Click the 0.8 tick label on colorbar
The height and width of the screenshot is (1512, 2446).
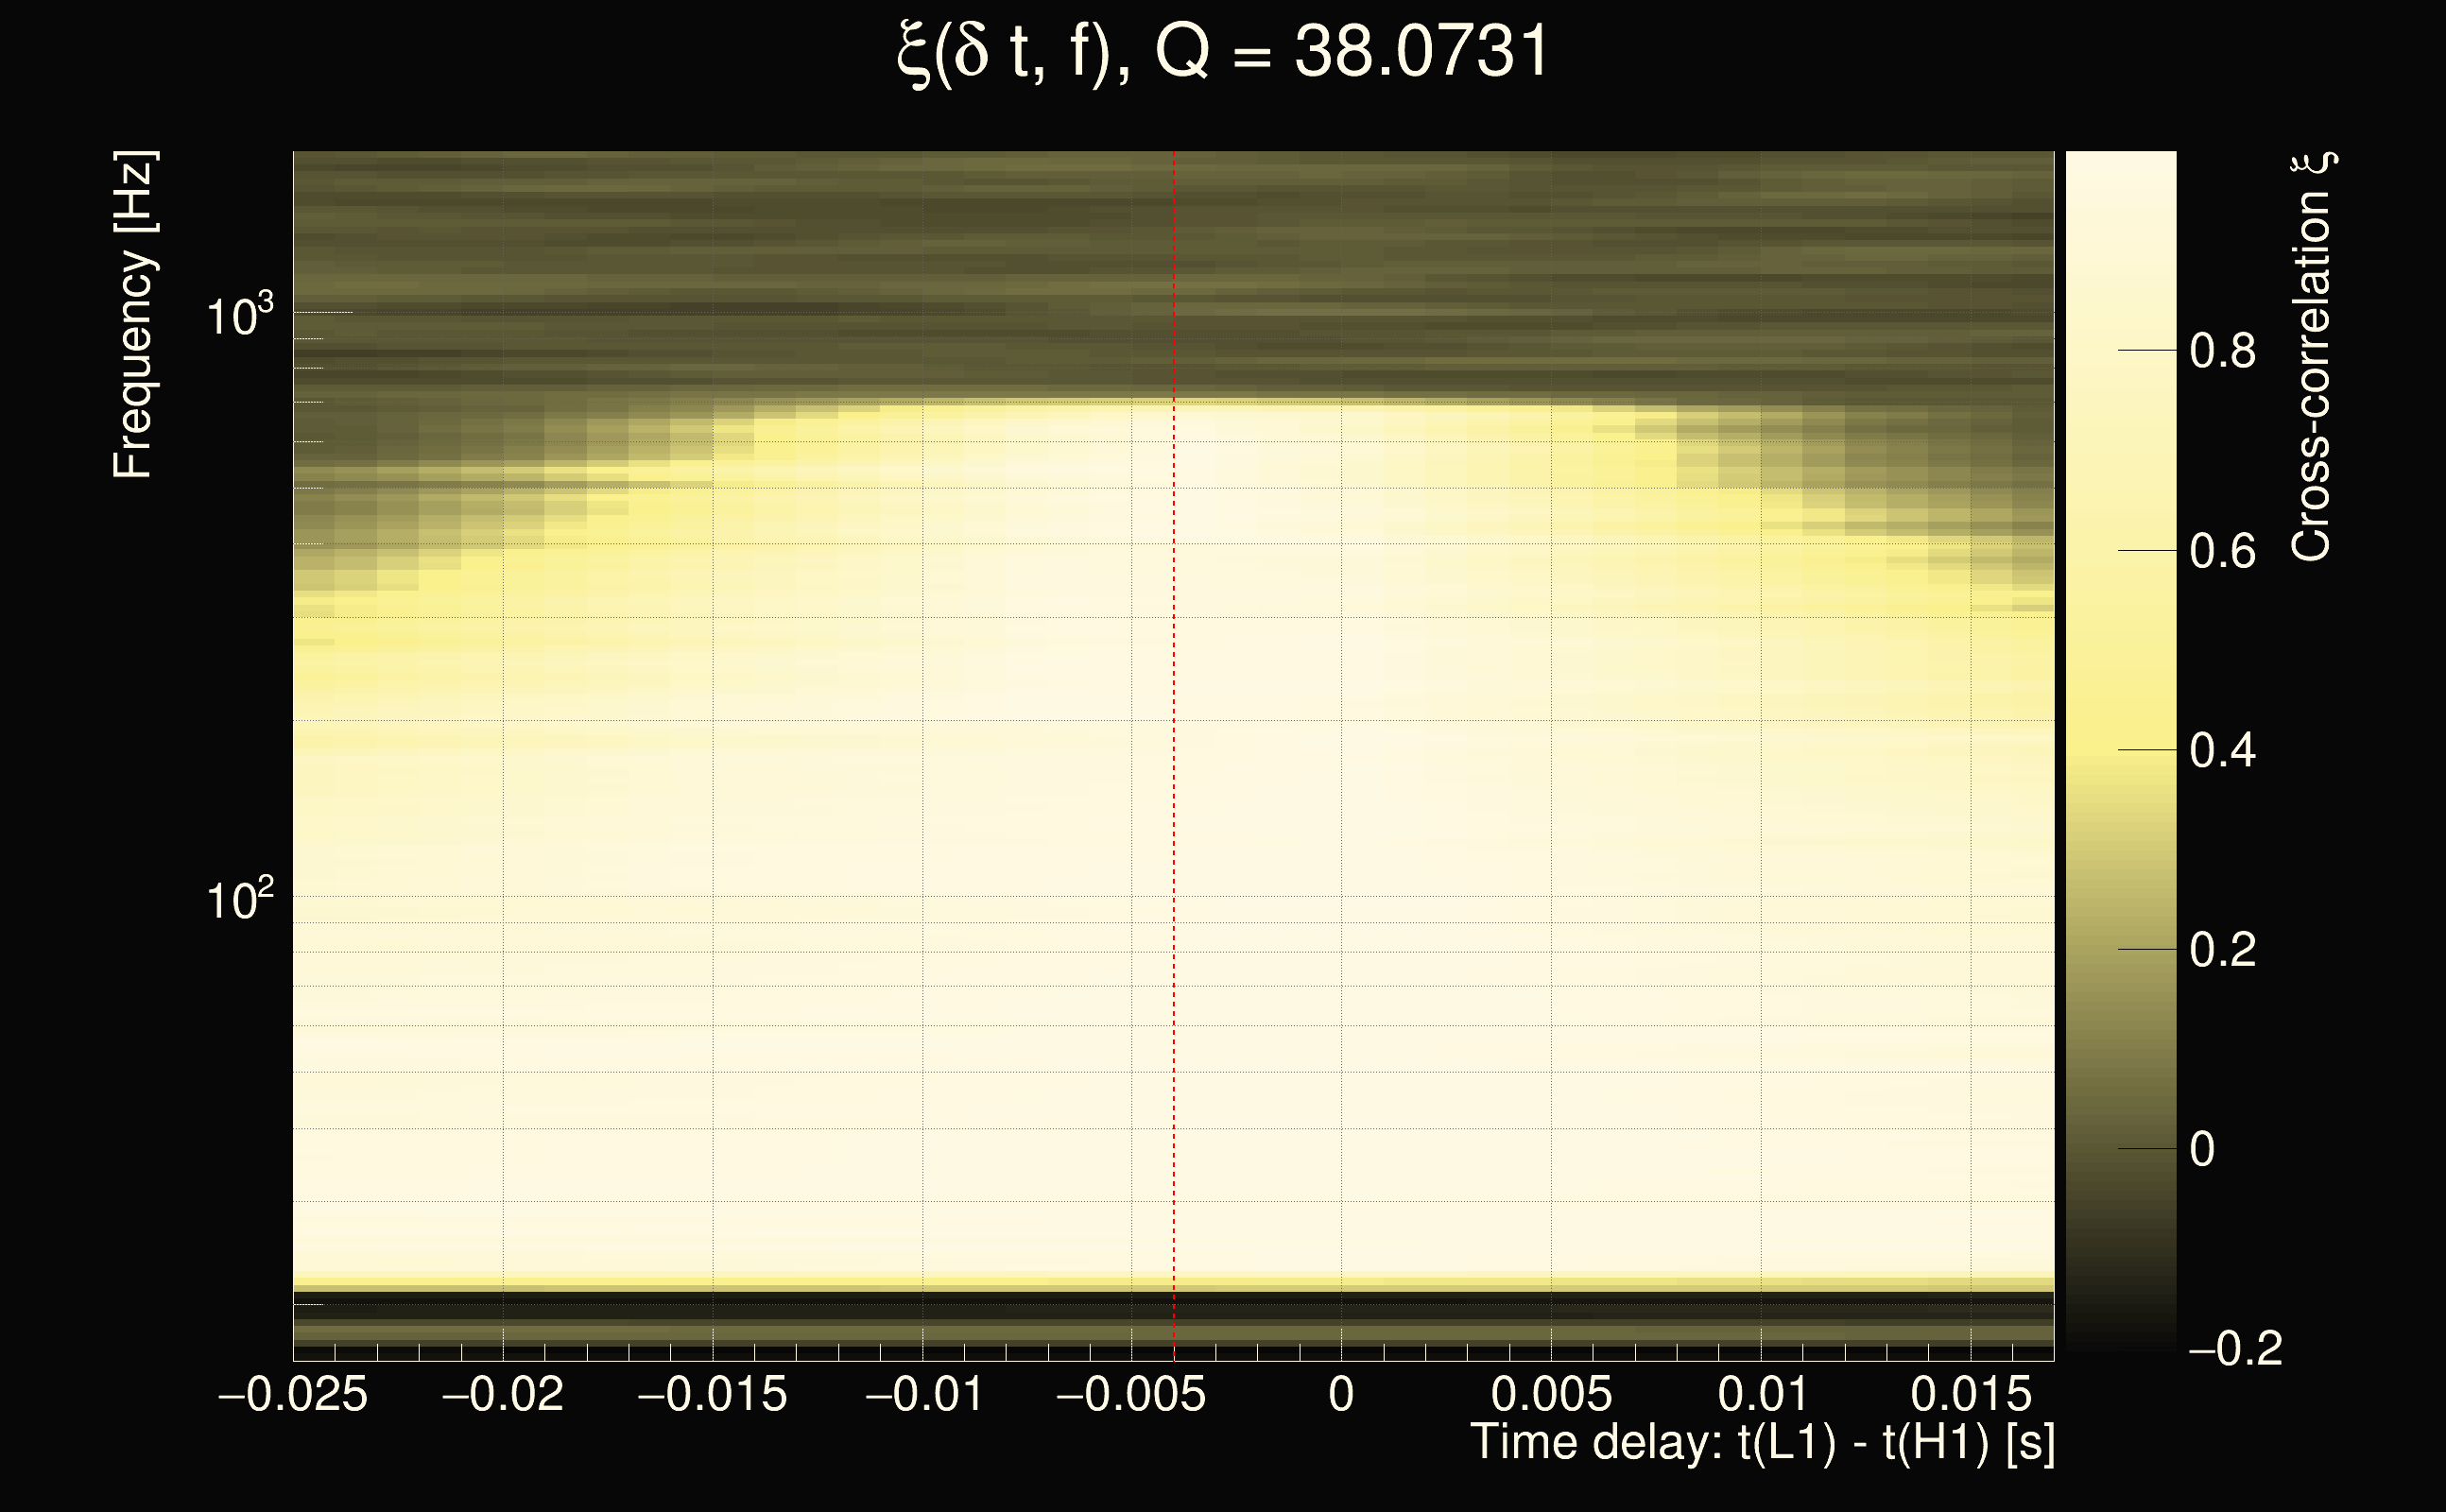pos(2222,352)
